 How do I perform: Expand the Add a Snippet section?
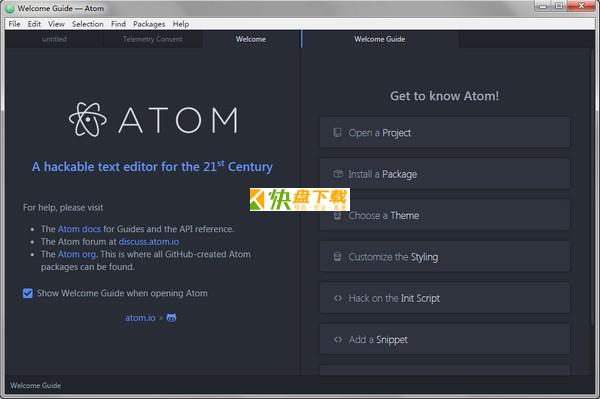coord(445,339)
